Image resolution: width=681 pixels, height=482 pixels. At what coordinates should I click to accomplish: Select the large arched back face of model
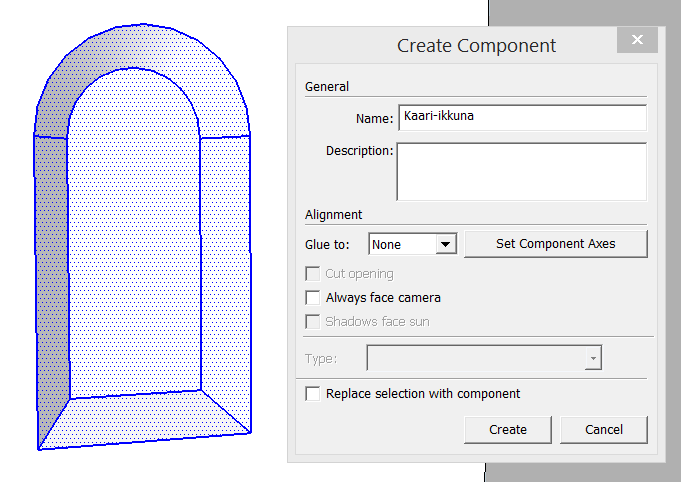135,250
